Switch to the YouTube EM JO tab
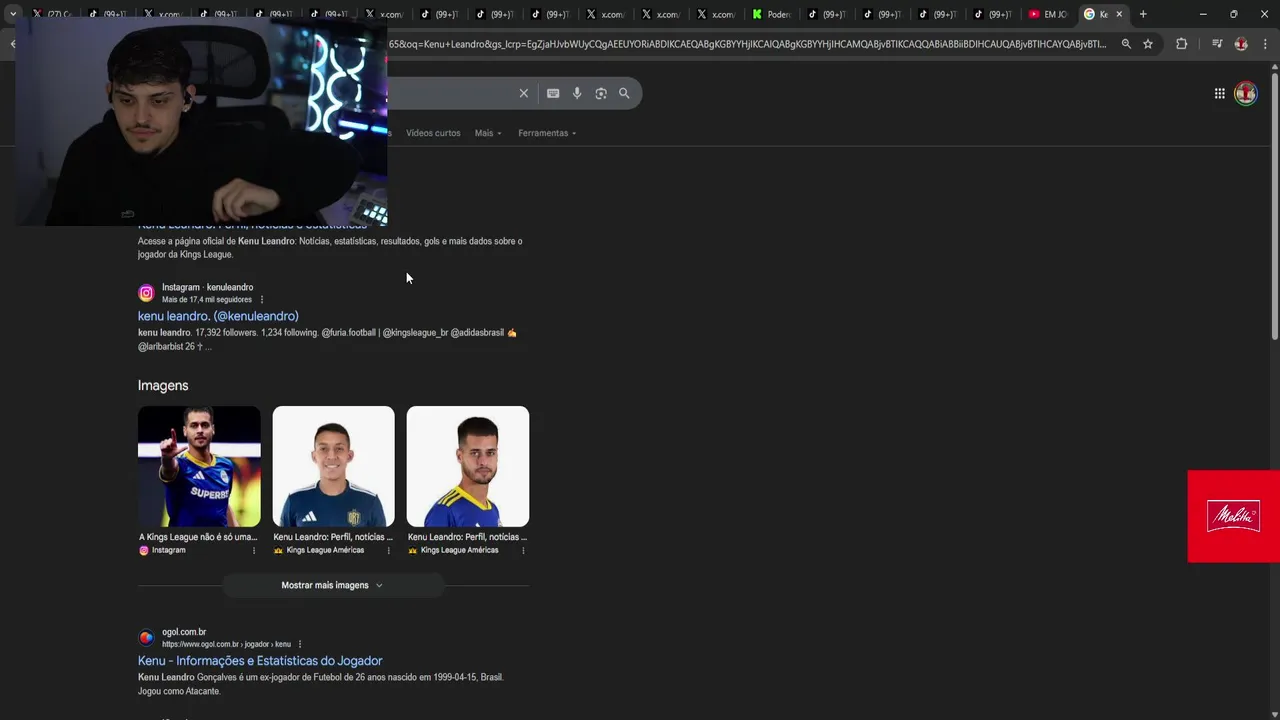 [1048, 14]
